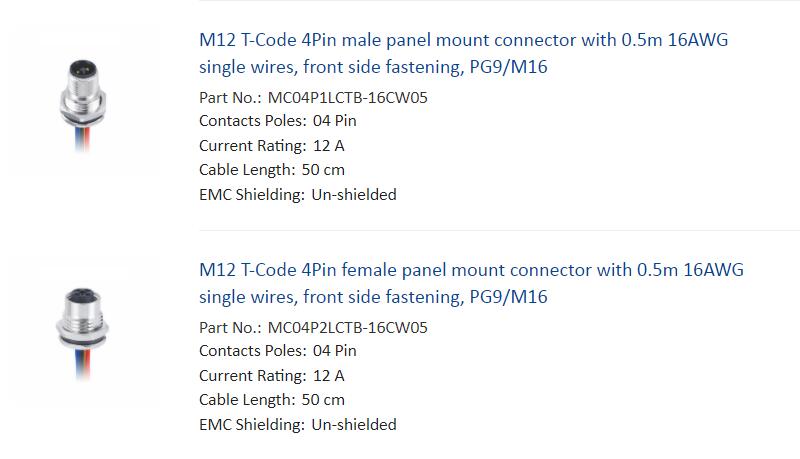800x459 pixels.
Task: Click the 50 cm value in male connector listing
Action: coord(323,170)
